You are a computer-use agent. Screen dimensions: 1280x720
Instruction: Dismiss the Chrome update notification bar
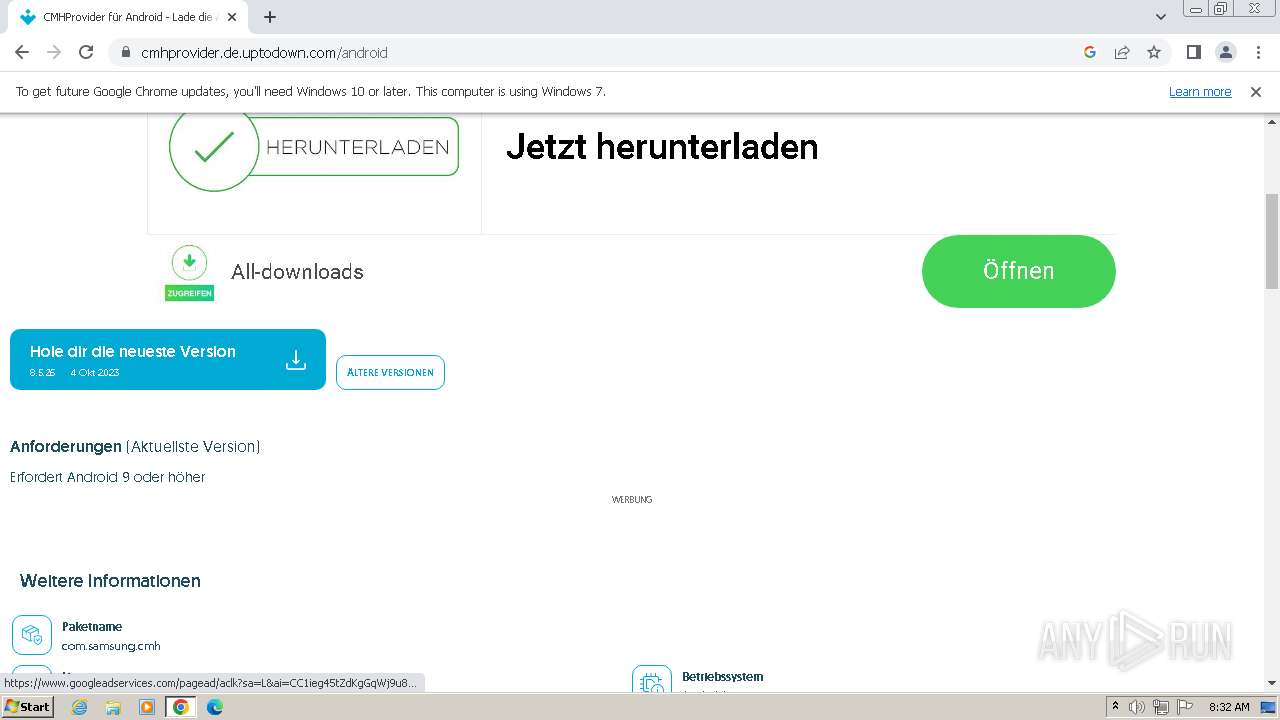[1256, 91]
